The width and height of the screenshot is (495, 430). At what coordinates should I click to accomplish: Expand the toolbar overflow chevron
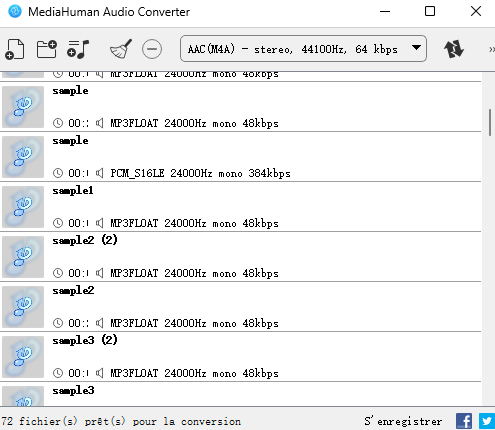pos(492,49)
